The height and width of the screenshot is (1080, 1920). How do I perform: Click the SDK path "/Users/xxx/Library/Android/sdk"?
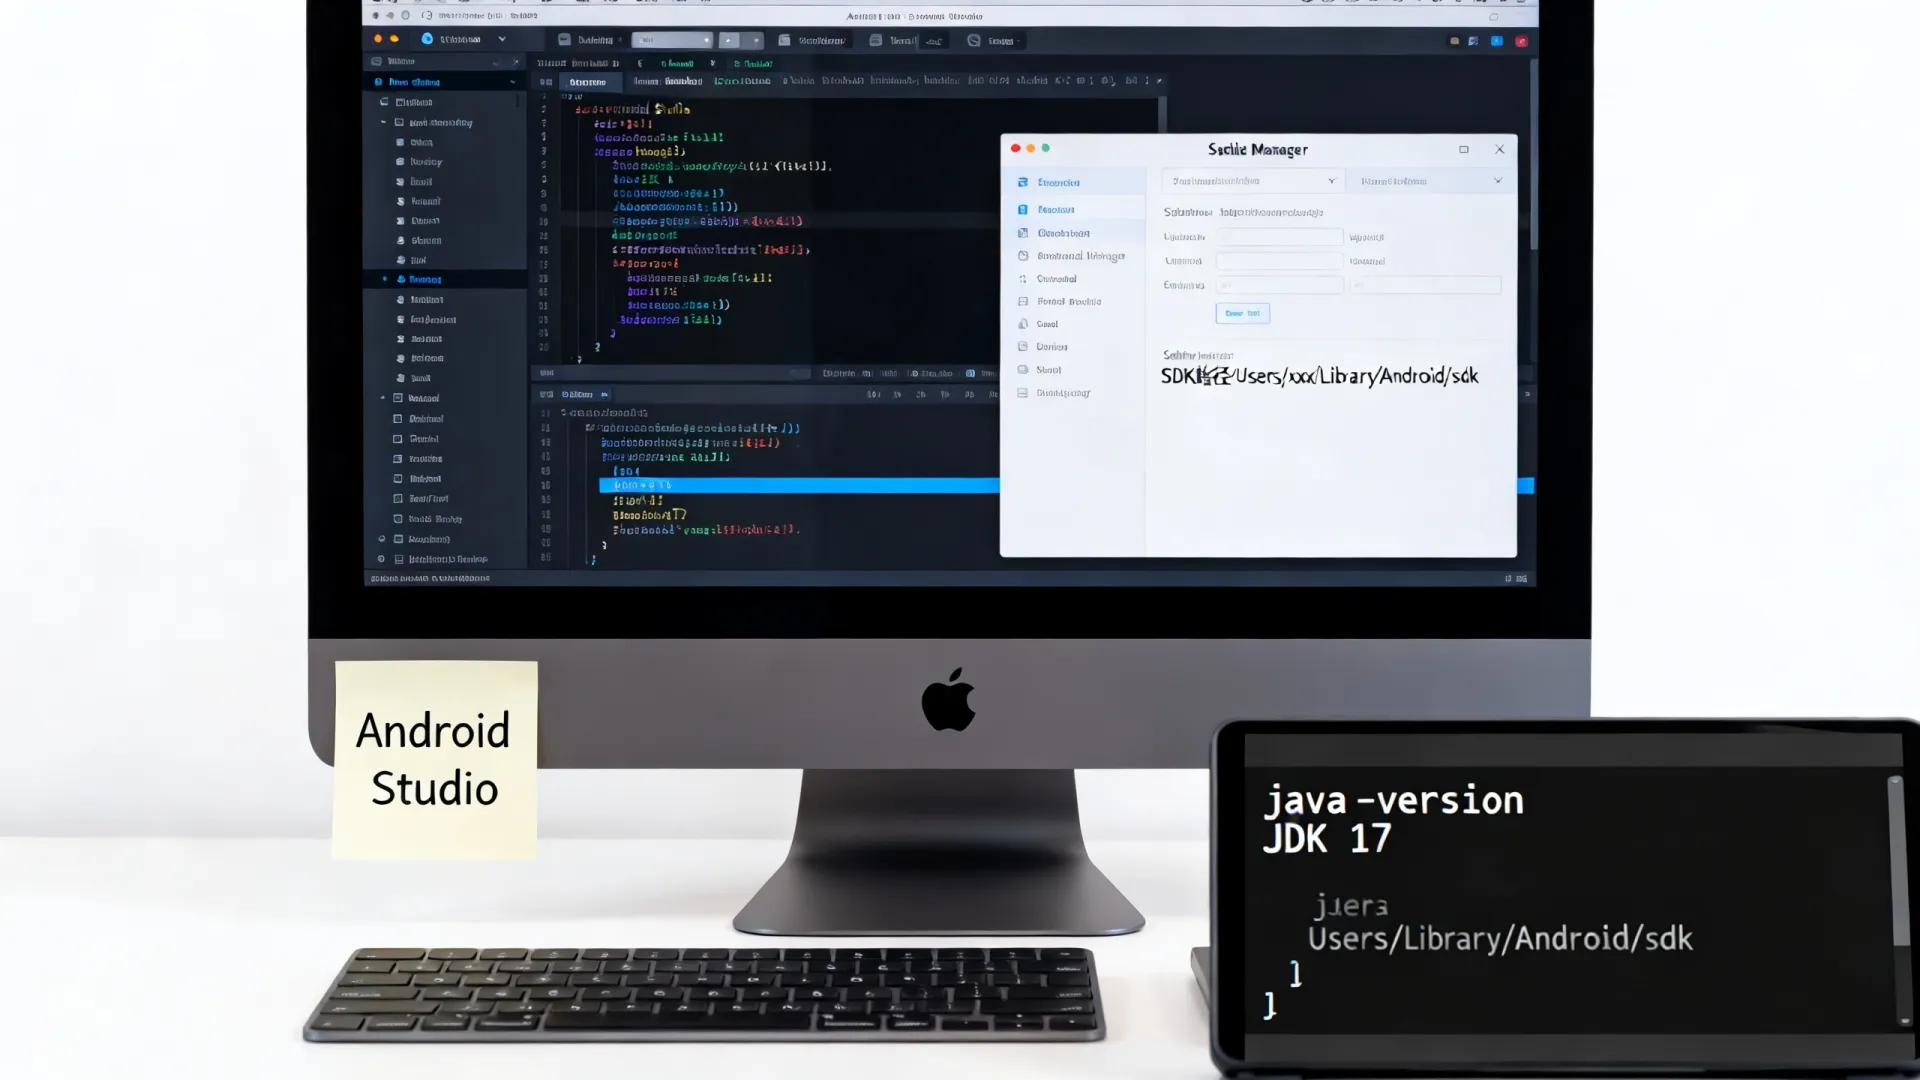(1355, 376)
